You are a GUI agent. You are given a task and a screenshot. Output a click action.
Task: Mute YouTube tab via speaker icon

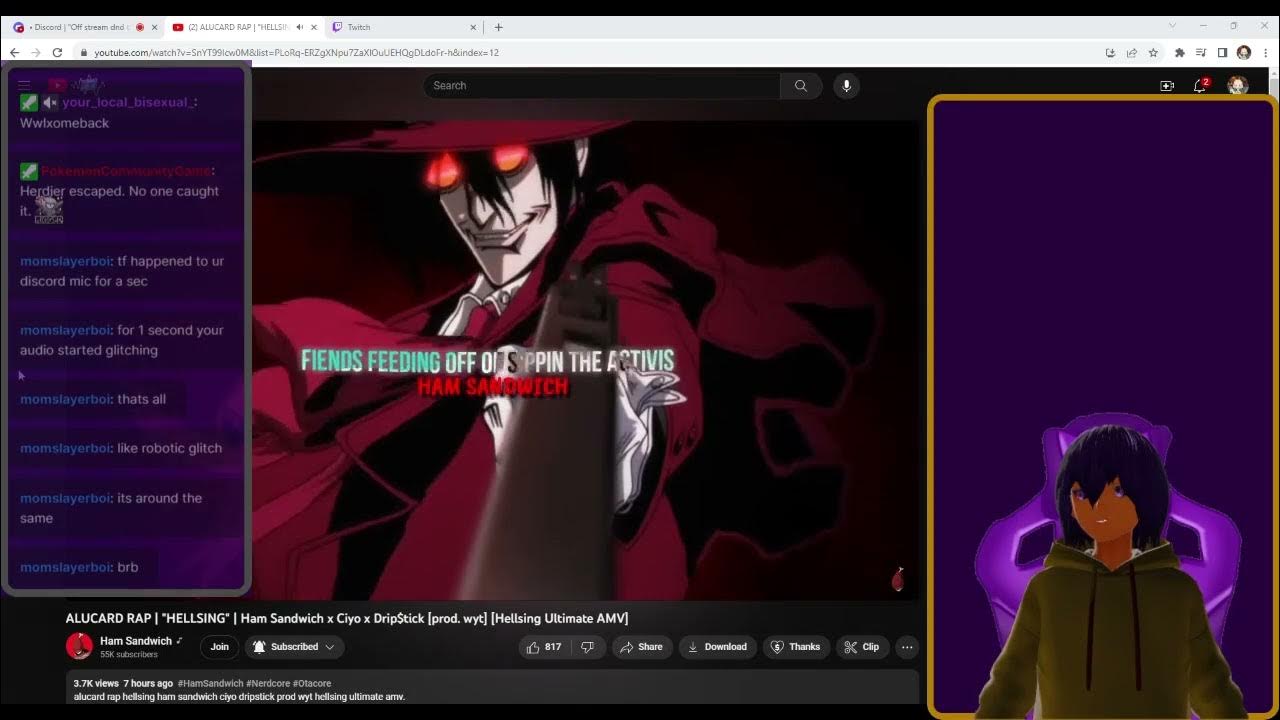(299, 27)
